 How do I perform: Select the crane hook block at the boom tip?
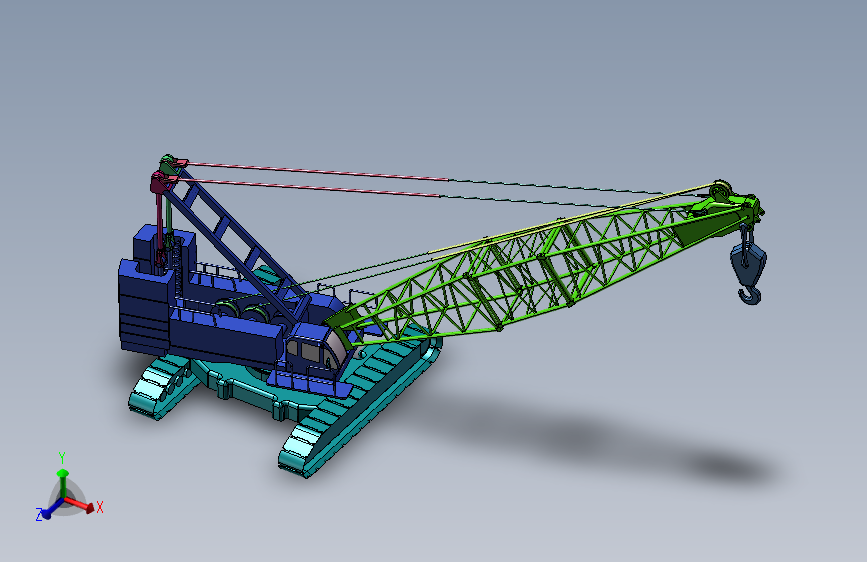749,266
